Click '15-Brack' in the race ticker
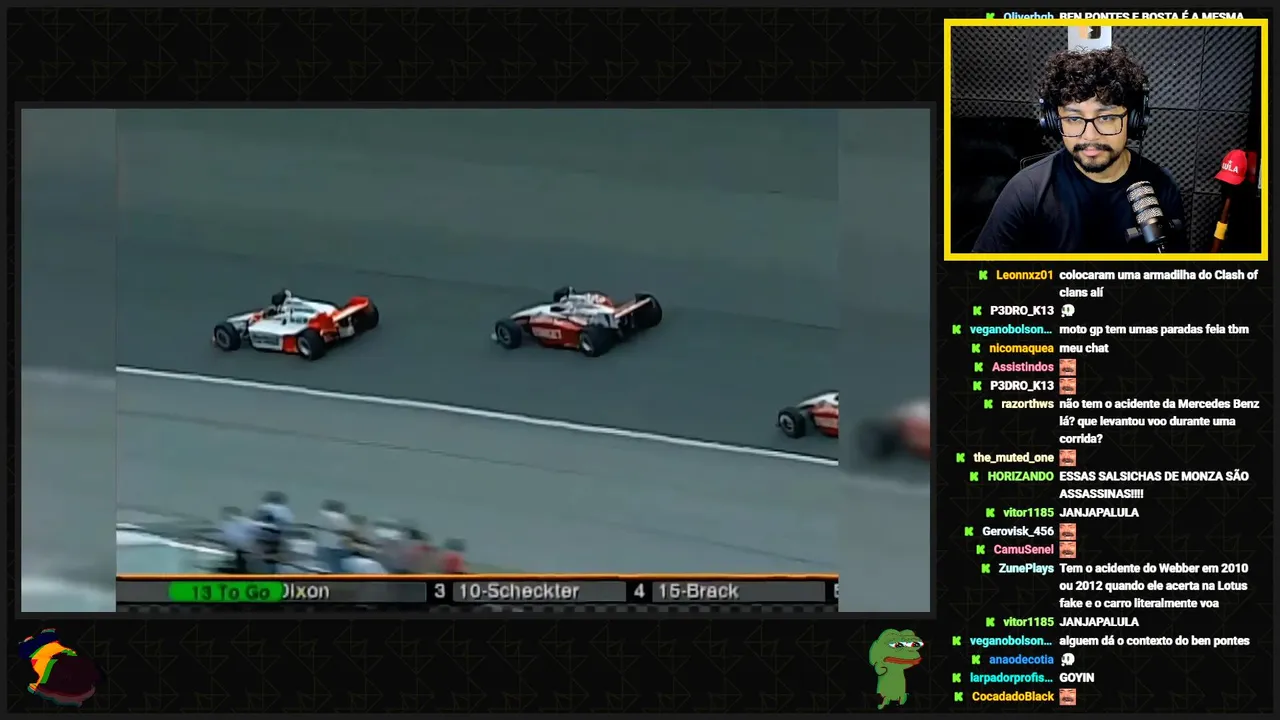Image resolution: width=1280 pixels, height=720 pixels. pyautogui.click(x=698, y=591)
